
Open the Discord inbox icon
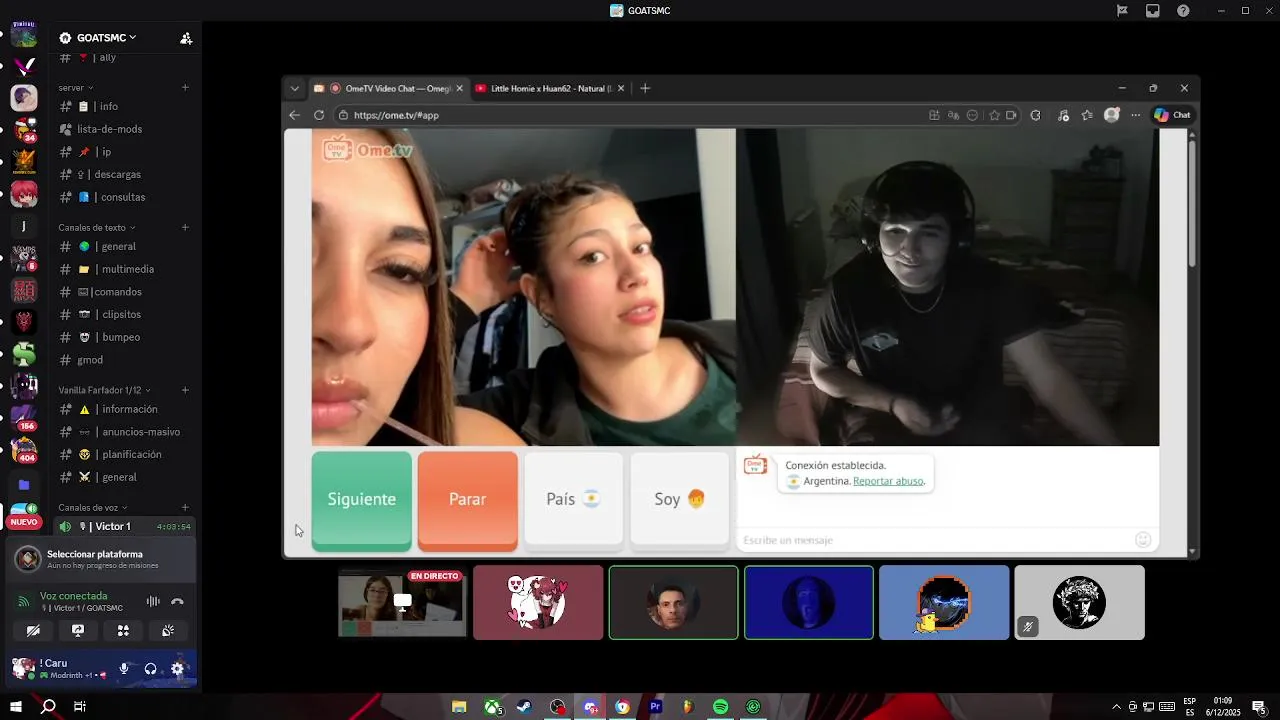pyautogui.click(x=1153, y=11)
